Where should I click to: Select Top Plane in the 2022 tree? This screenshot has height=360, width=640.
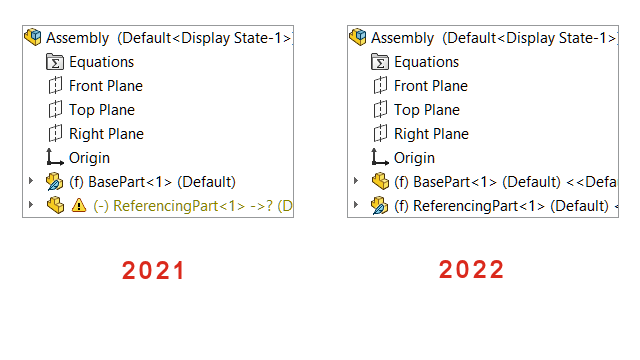coord(427,110)
